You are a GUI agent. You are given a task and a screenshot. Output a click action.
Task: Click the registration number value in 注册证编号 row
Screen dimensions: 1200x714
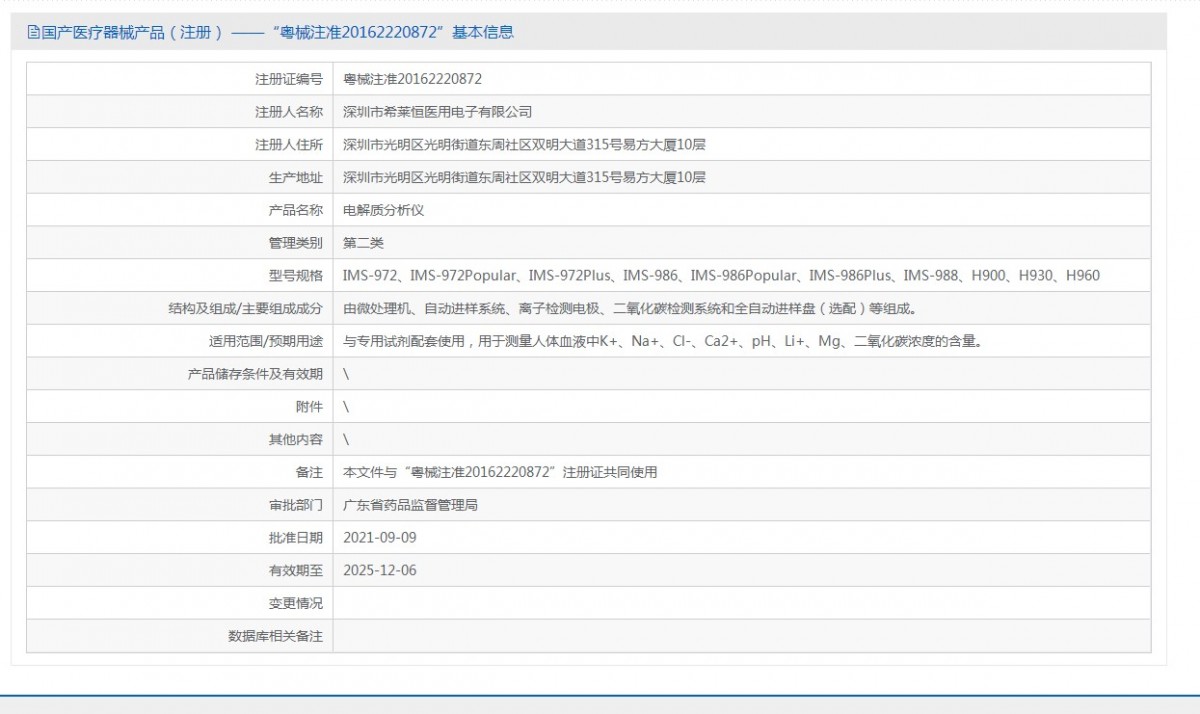pos(412,79)
